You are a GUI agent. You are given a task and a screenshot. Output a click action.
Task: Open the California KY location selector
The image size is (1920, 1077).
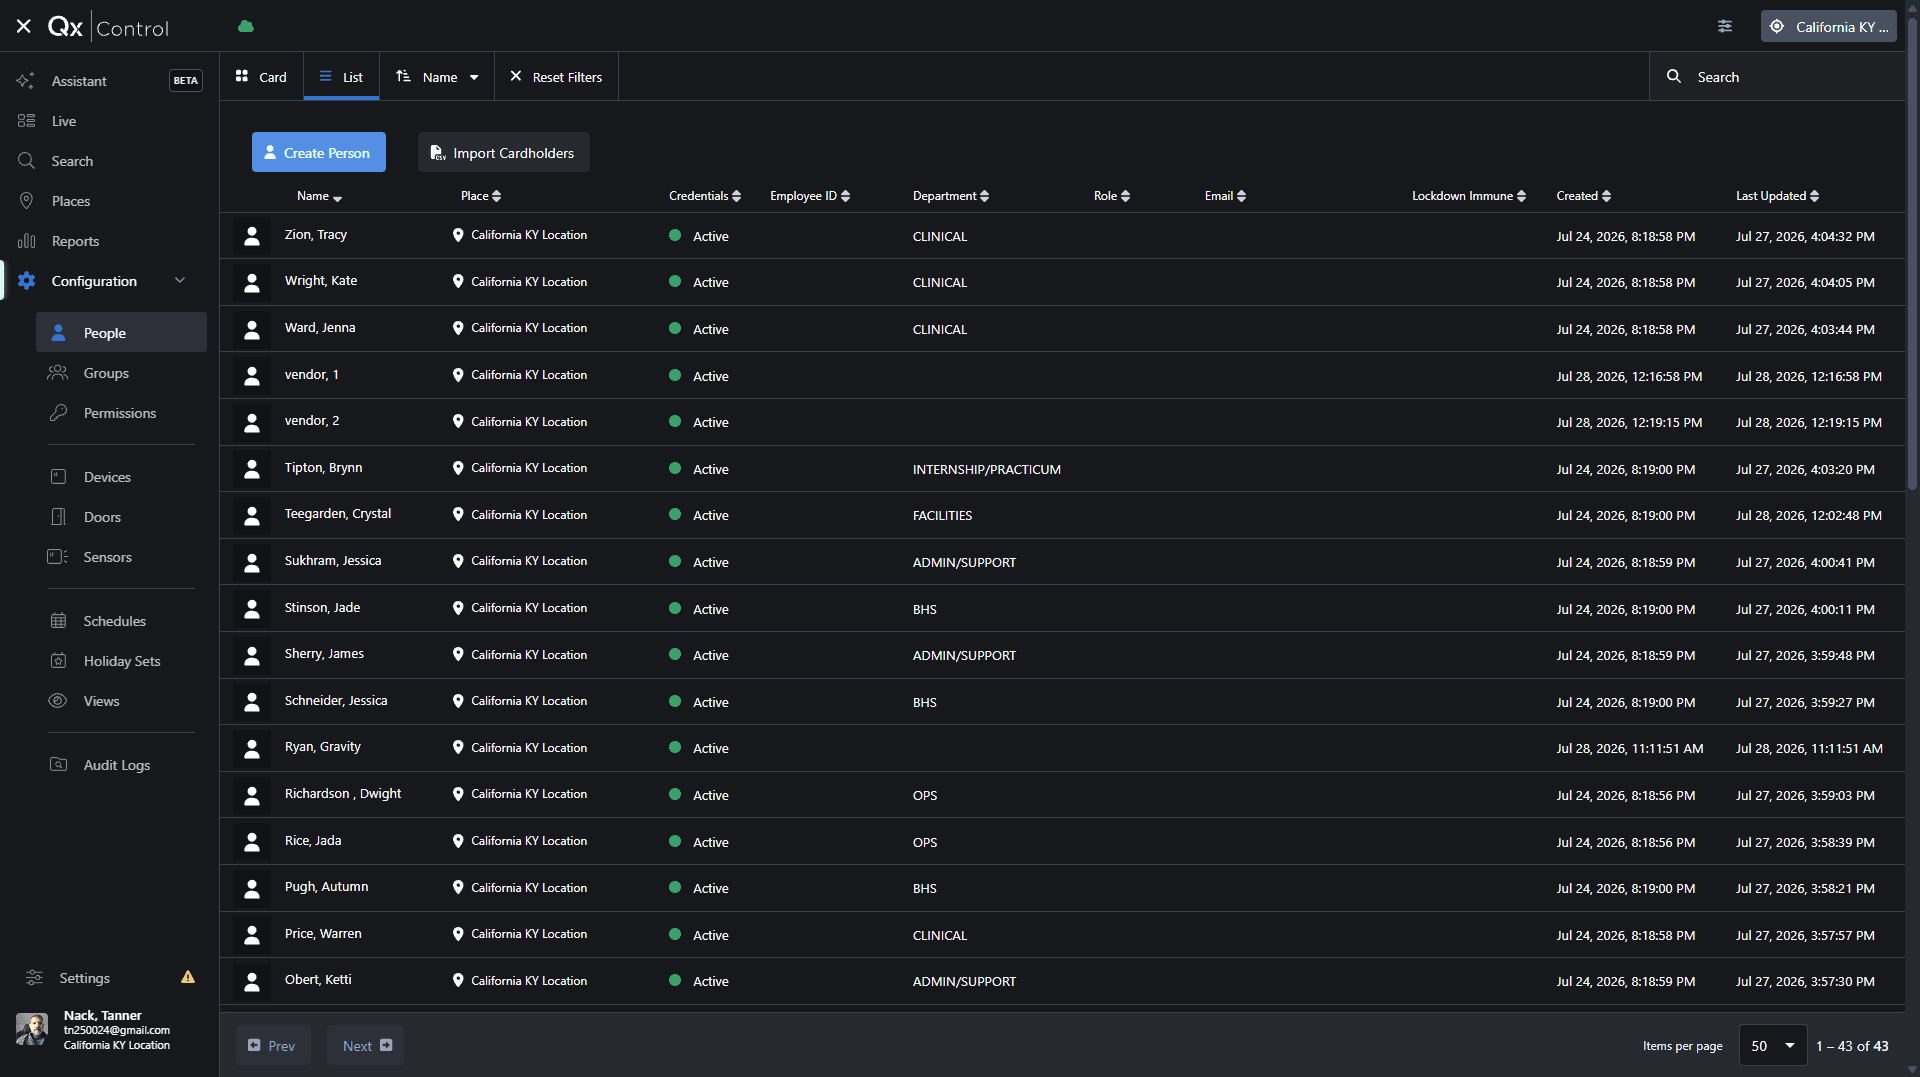[x=1829, y=27]
